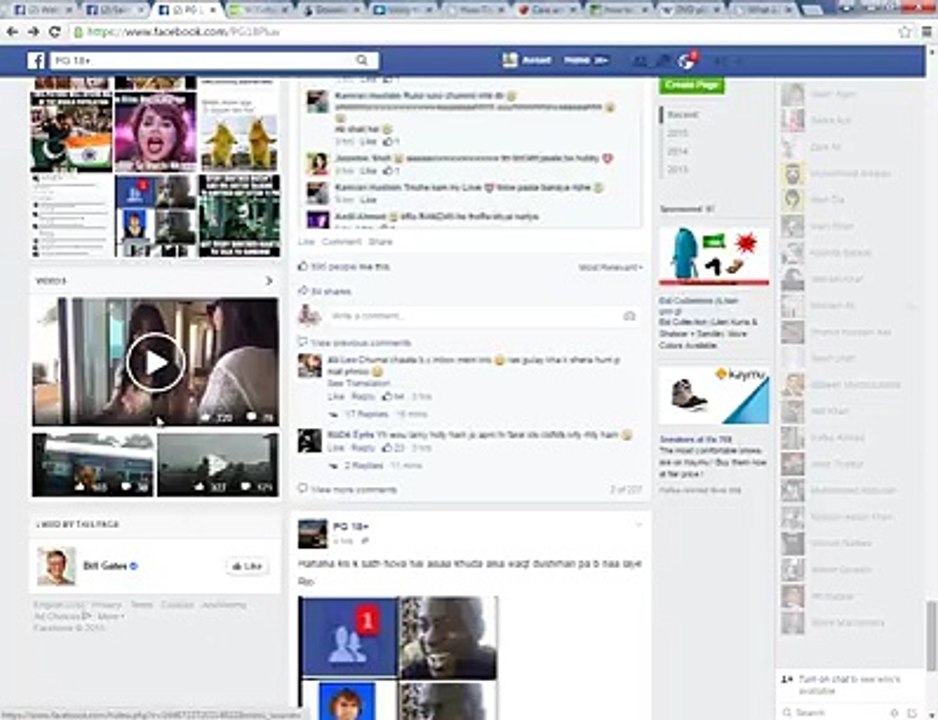Click the verified badge next to Bill Gates

coord(134,566)
